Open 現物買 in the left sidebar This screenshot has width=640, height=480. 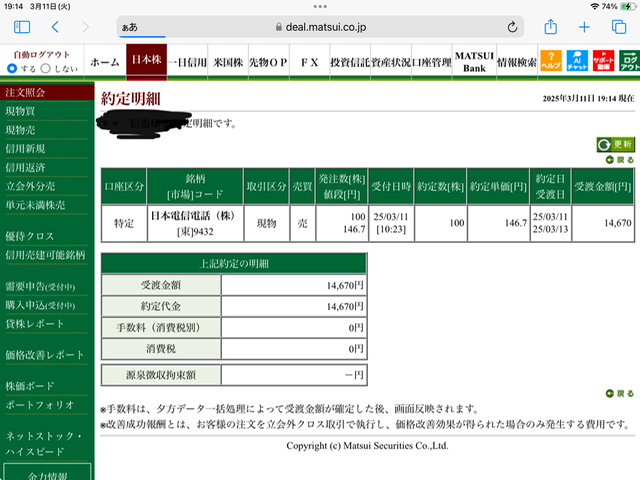[20, 111]
